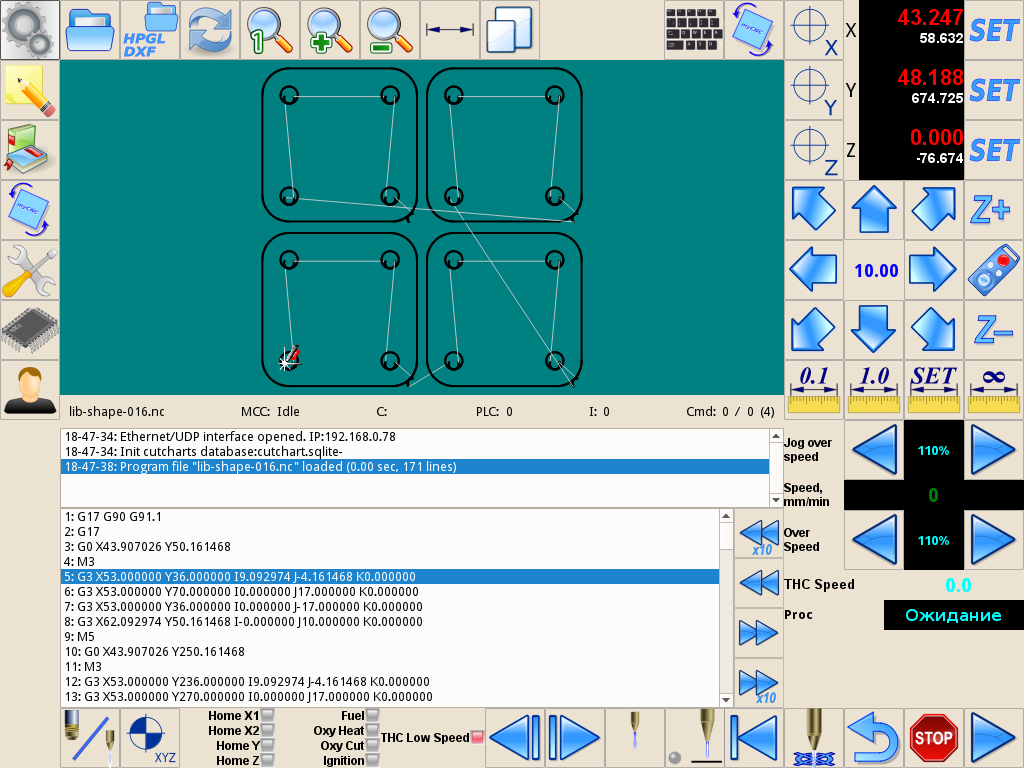Increase jog over speed with right arrow
Viewport: 1024px width, 768px height.
[993, 450]
